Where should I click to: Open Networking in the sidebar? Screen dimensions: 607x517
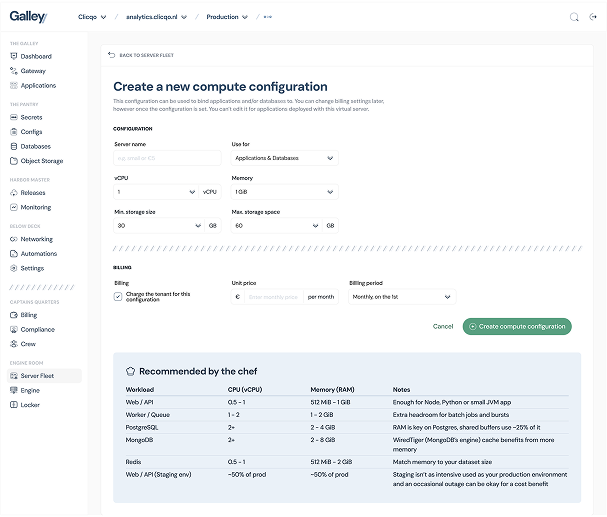37,239
